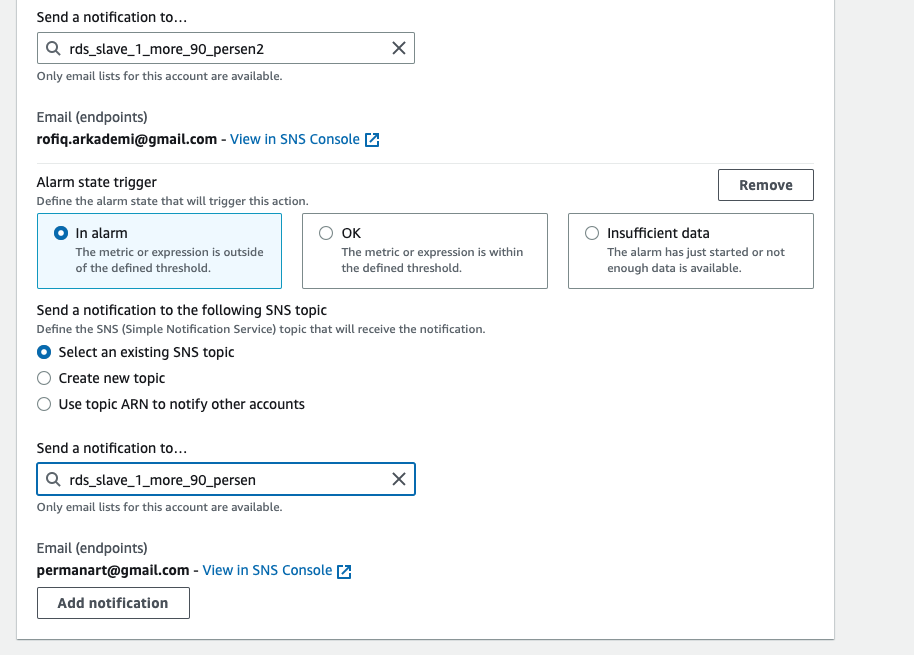Open View in SNS Console for permanart@gmail.com
The width and height of the screenshot is (914, 655).
point(267,570)
